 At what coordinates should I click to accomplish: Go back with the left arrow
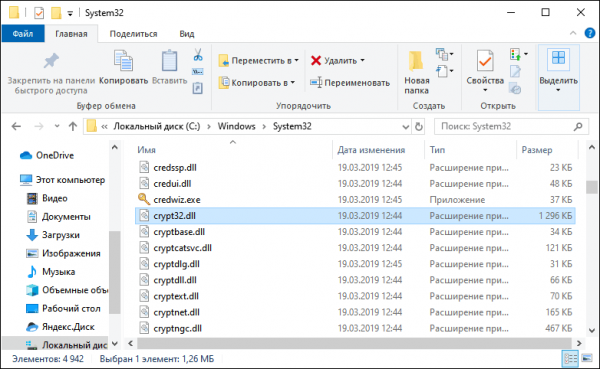[16, 126]
